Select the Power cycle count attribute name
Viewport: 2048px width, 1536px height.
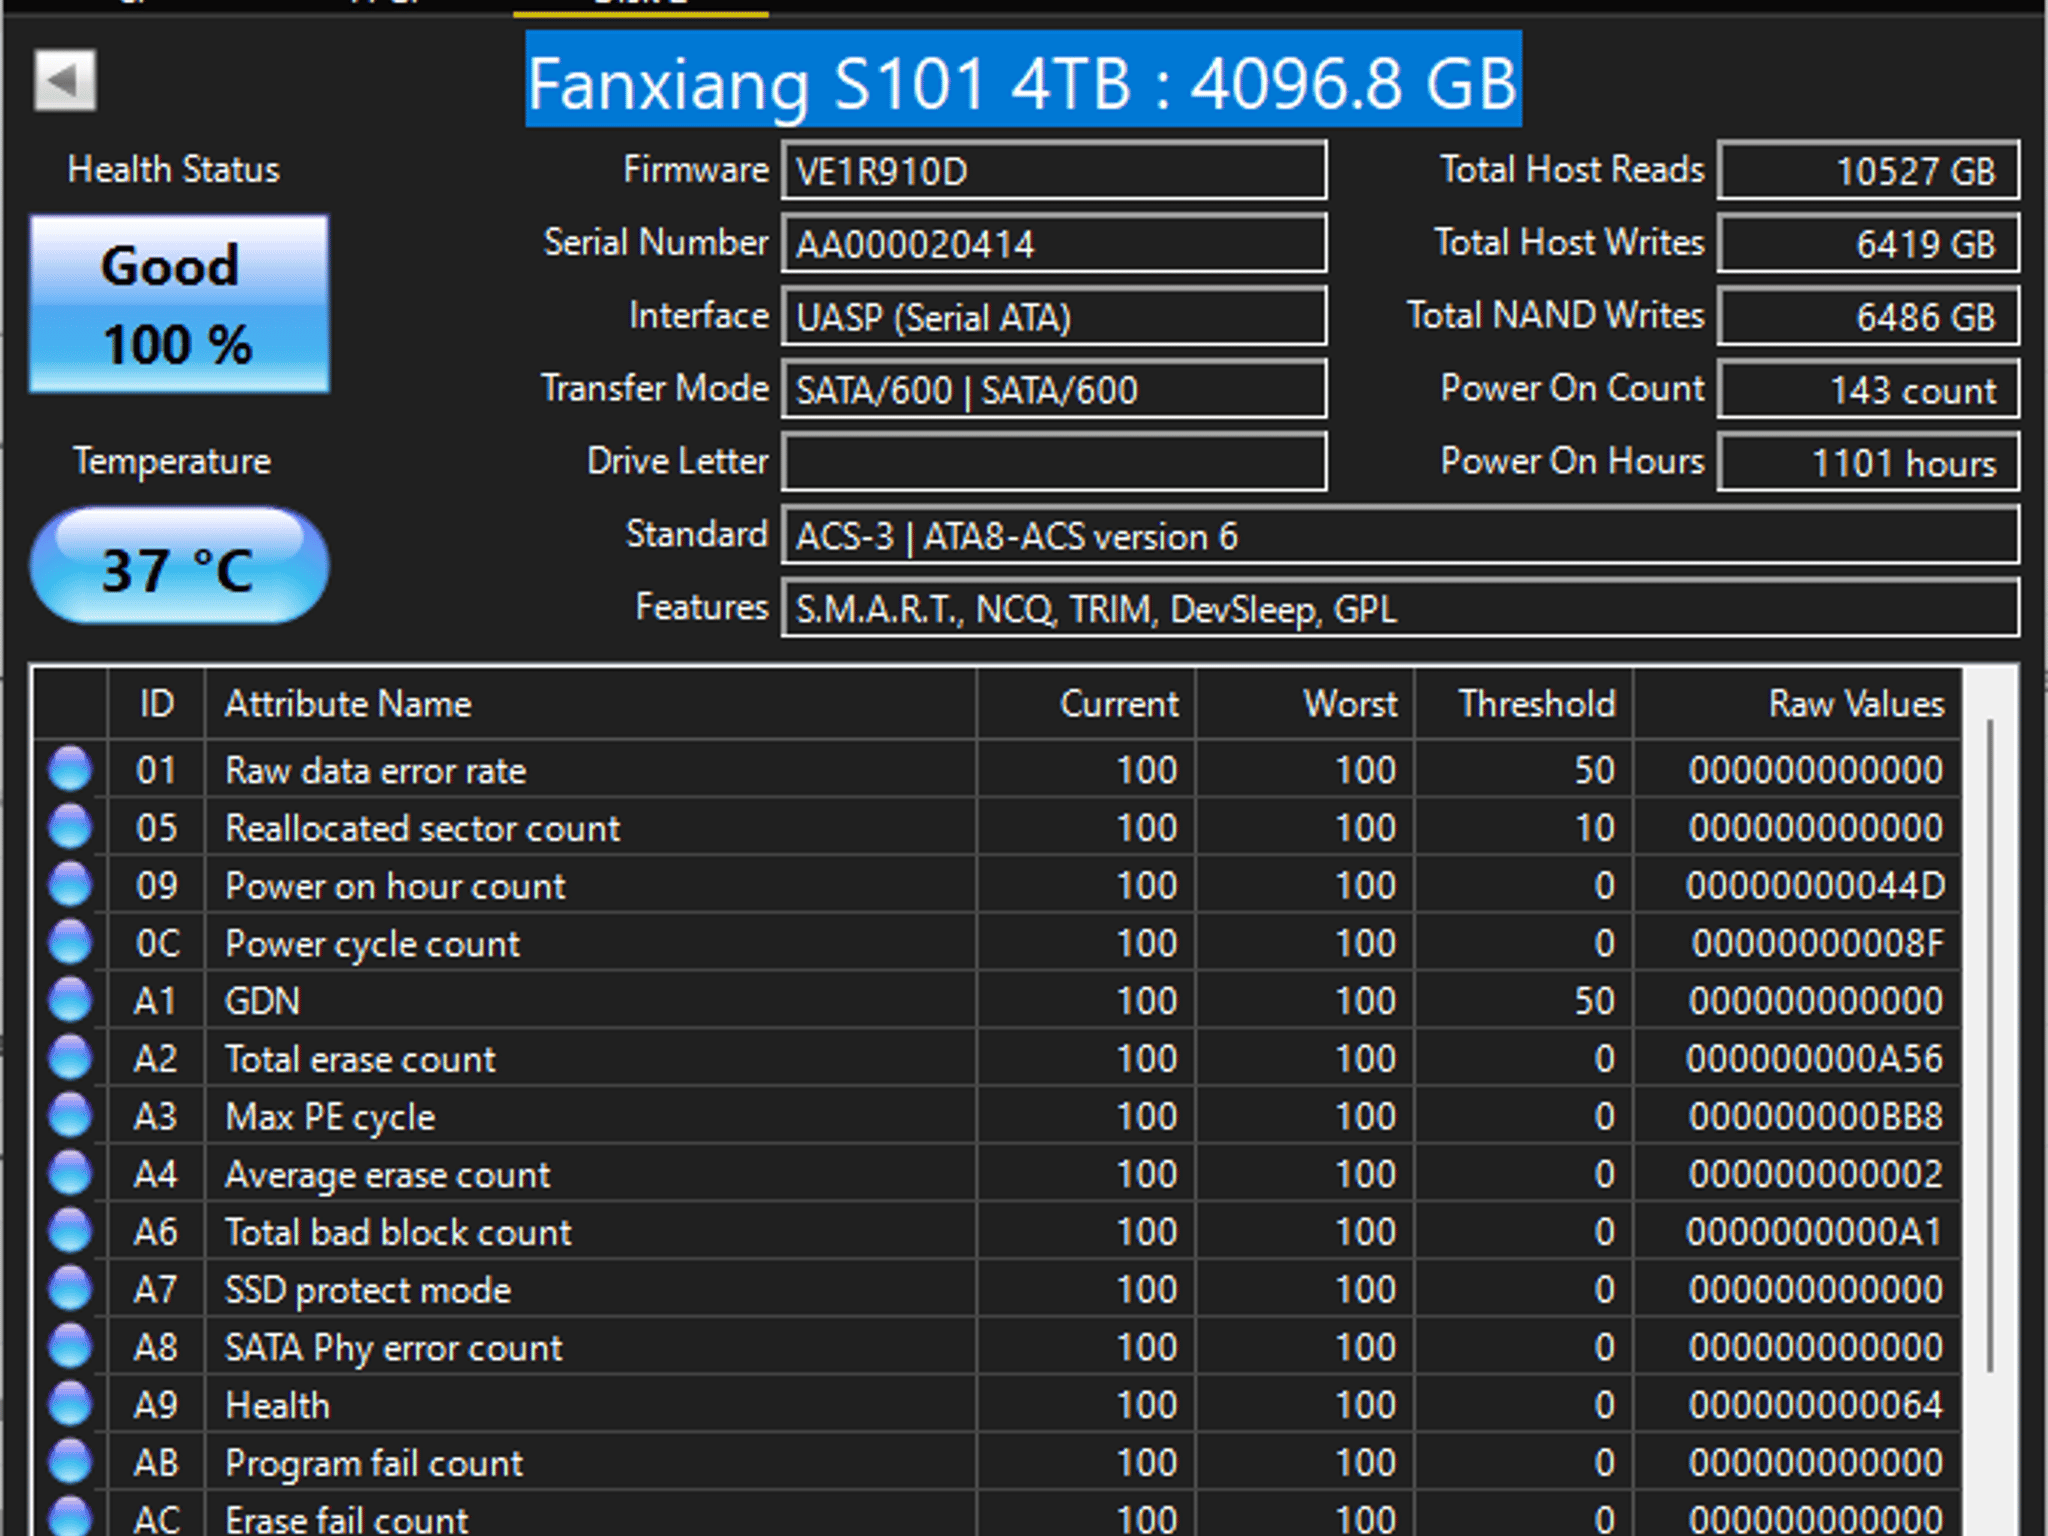(x=372, y=944)
